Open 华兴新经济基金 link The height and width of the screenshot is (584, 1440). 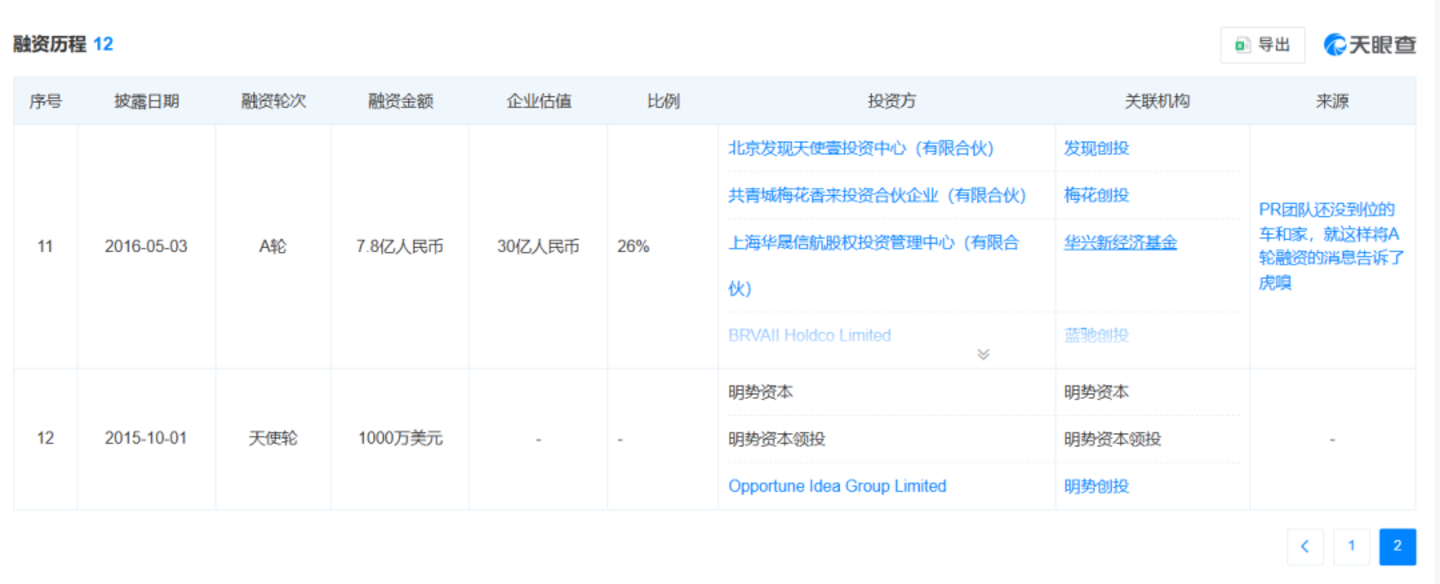[x=1120, y=242]
